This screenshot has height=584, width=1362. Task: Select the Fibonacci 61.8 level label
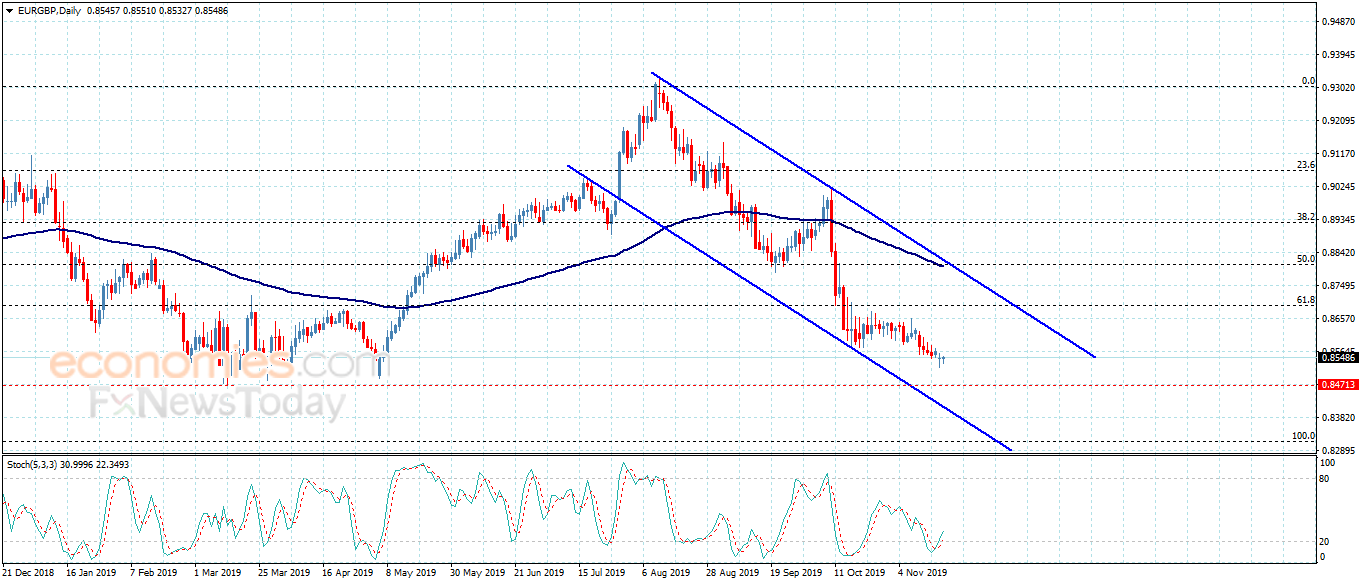[x=1305, y=299]
